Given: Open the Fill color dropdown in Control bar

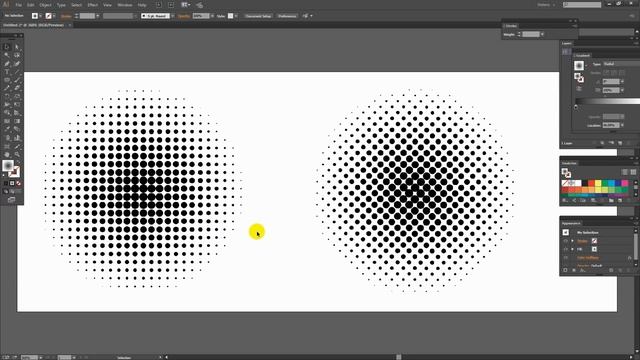Looking at the screenshot, I should 40,16.
